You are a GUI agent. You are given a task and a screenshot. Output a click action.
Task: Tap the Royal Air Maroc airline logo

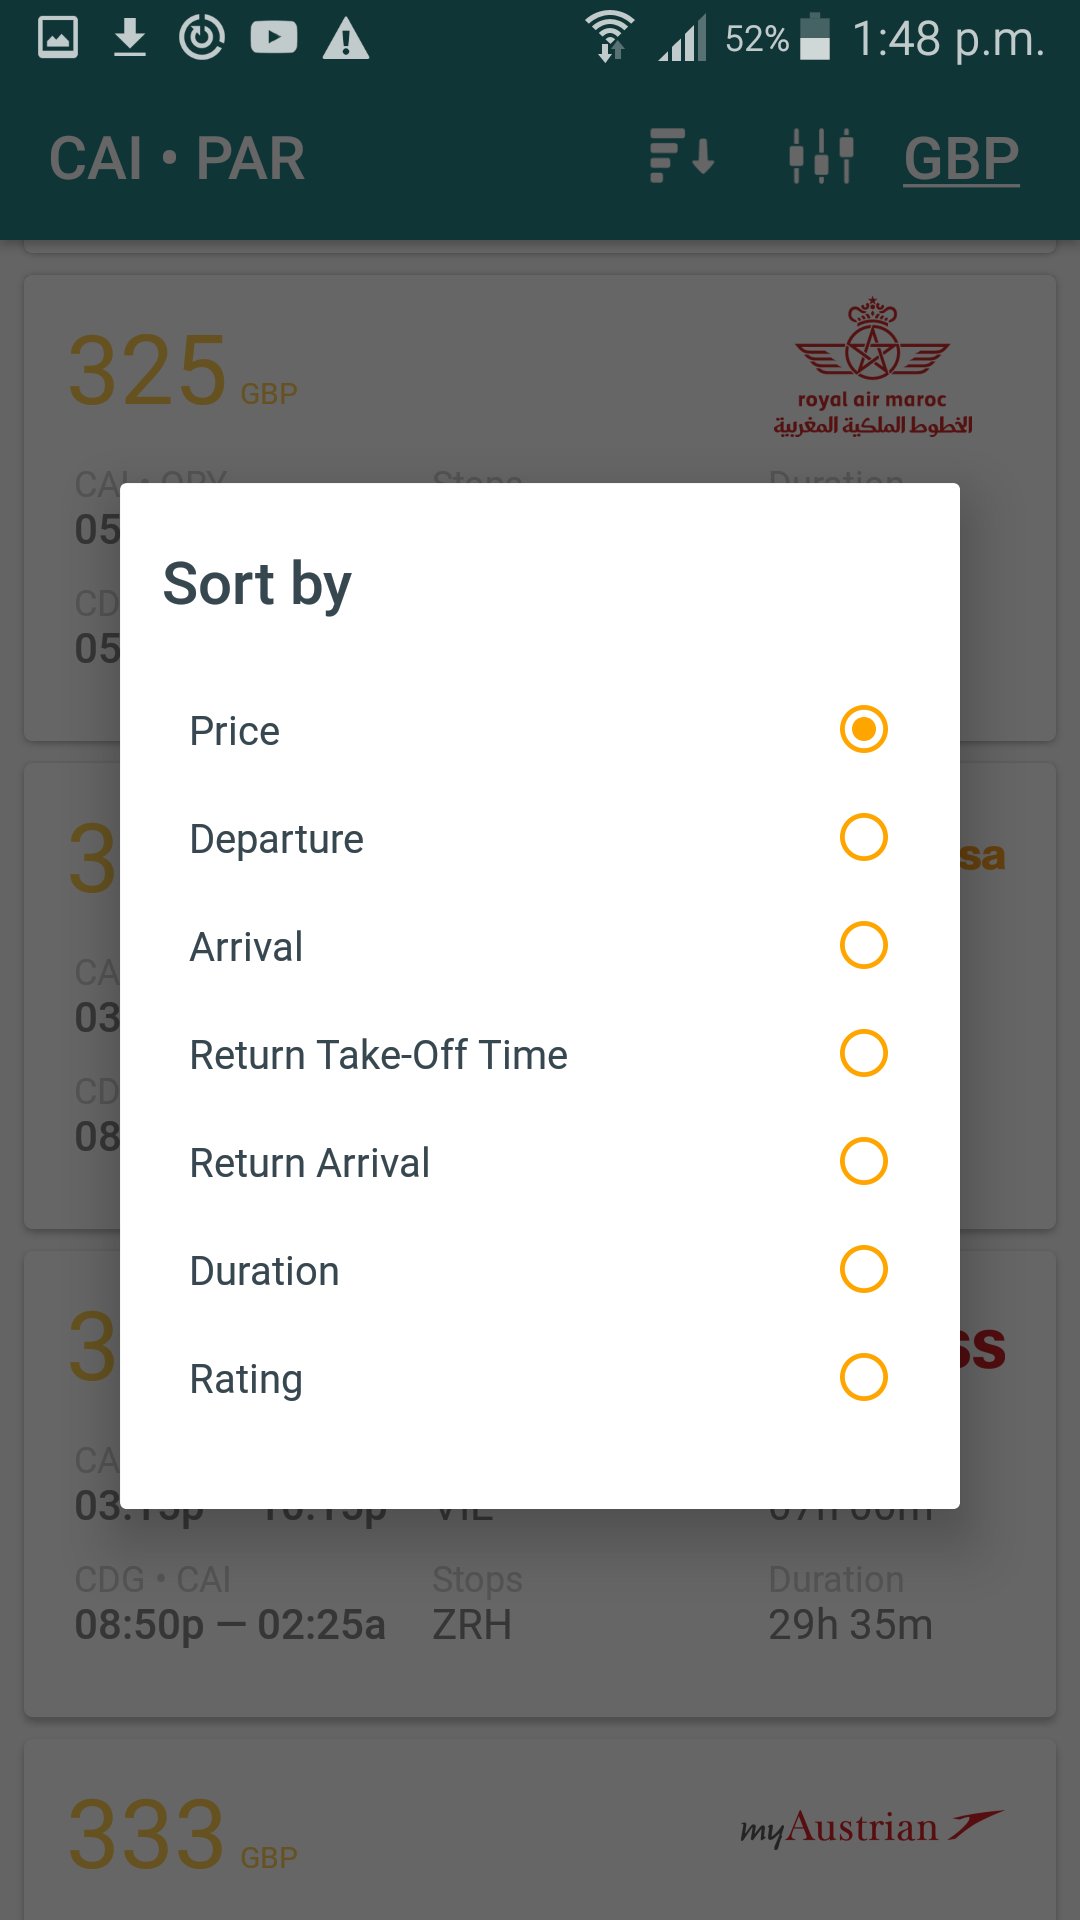click(872, 368)
